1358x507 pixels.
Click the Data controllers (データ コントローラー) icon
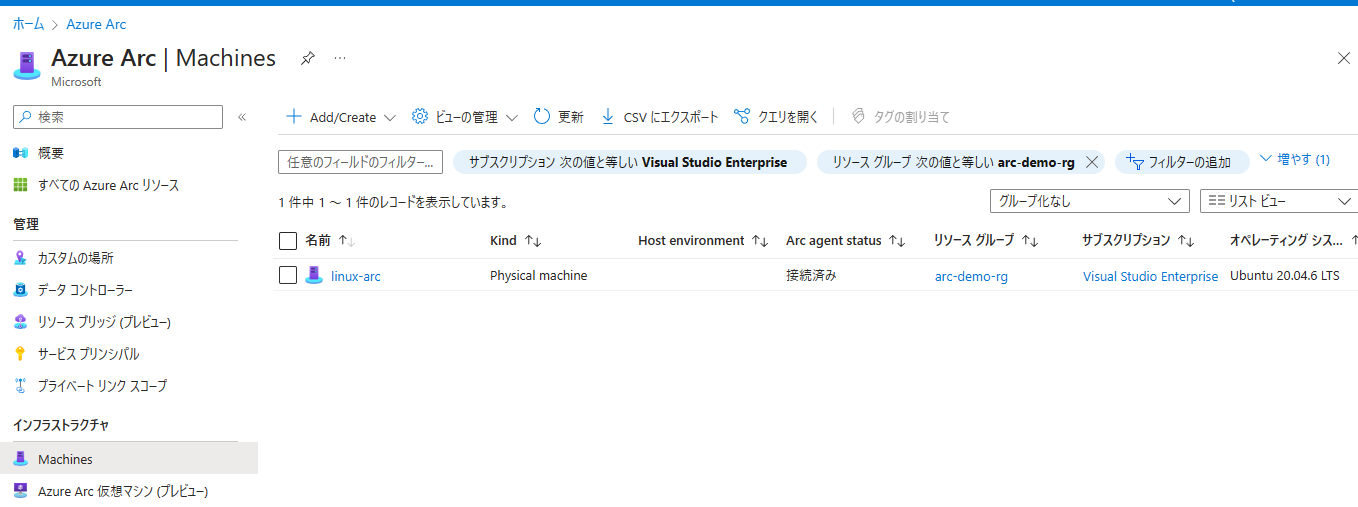click(20, 290)
